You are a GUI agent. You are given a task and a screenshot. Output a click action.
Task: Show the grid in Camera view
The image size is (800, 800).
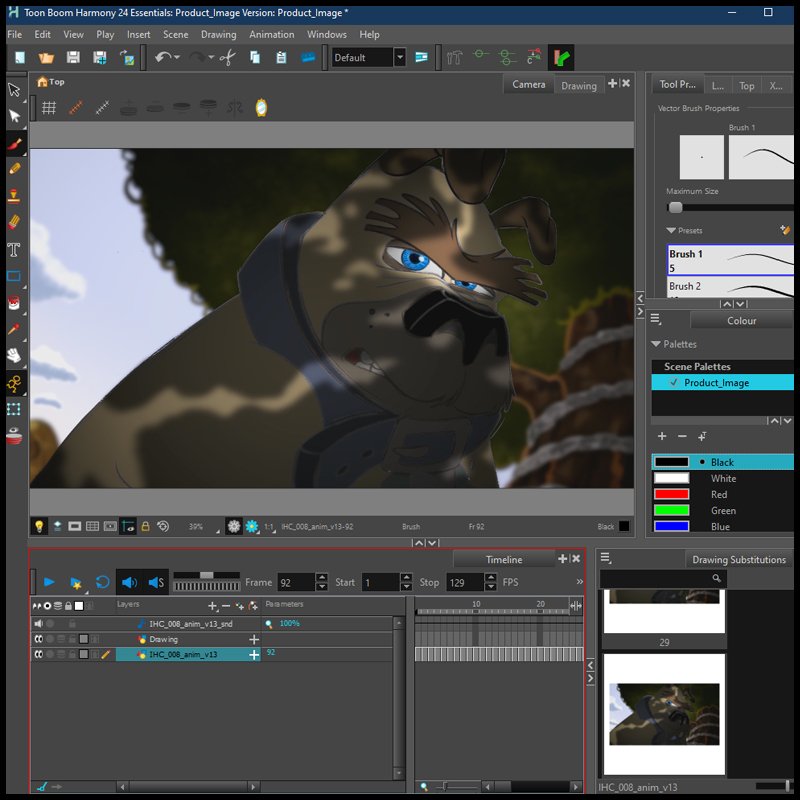[48, 108]
